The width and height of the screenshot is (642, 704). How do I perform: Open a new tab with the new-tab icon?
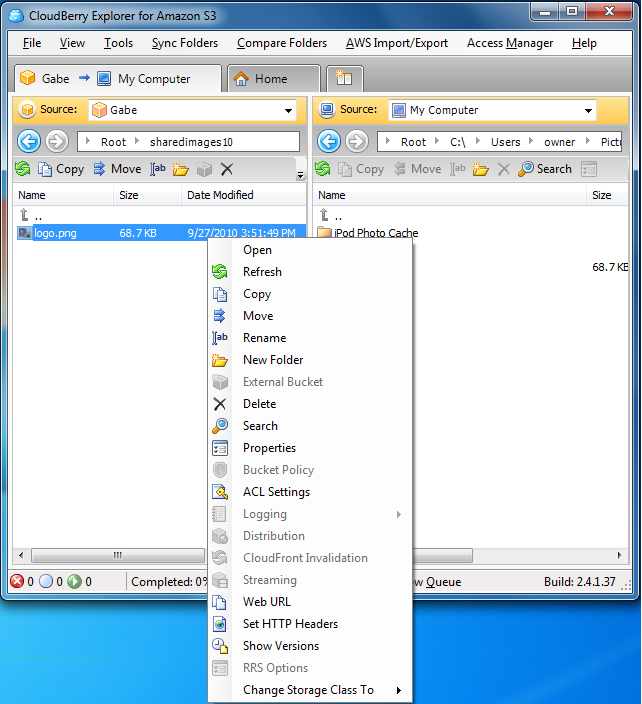pyautogui.click(x=344, y=79)
